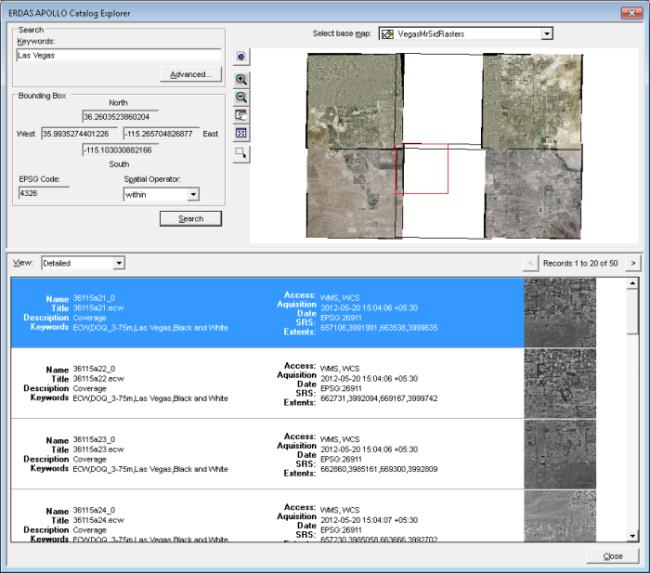650x573 pixels.
Task: Click the South bounding box field
Action: coord(120,150)
